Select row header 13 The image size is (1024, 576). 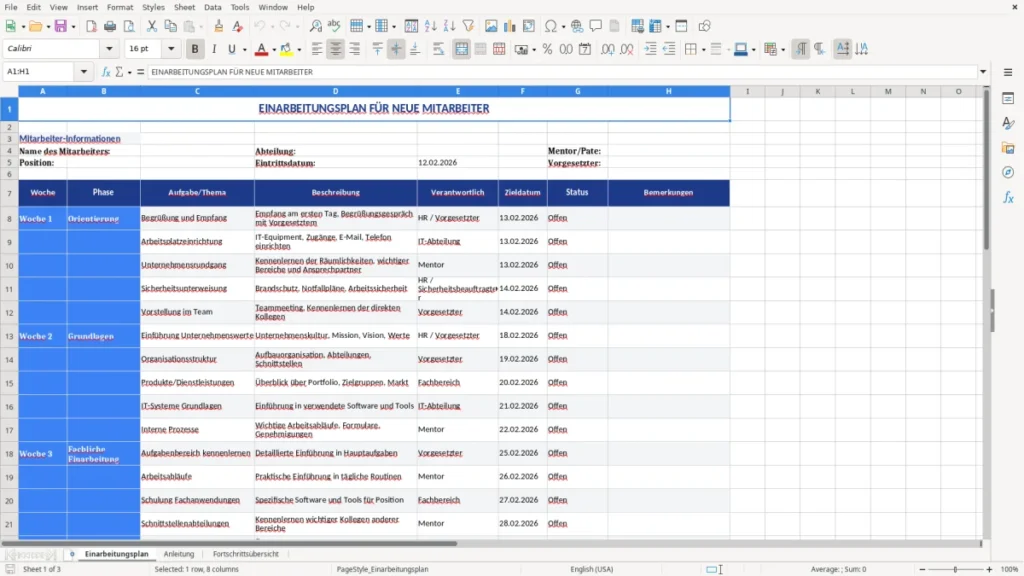tap(9, 336)
